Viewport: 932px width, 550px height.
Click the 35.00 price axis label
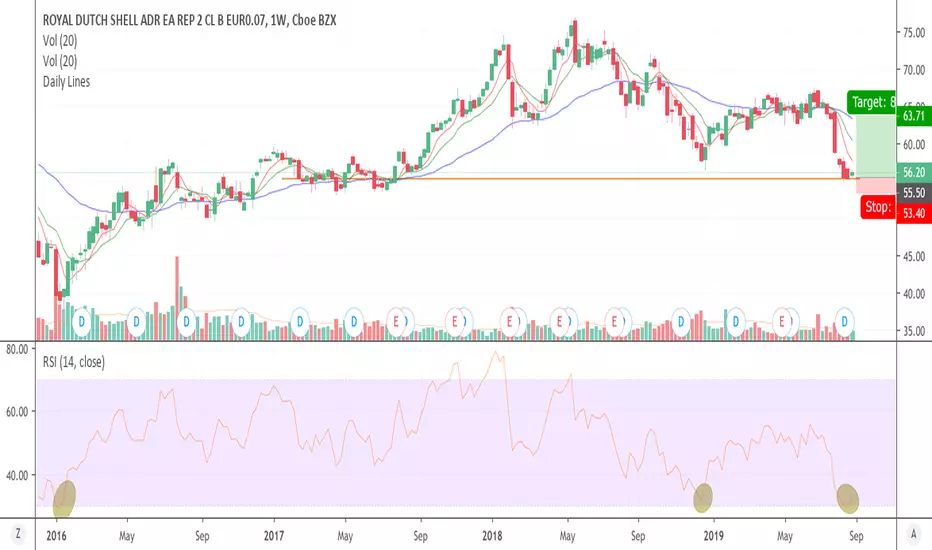[914, 331]
